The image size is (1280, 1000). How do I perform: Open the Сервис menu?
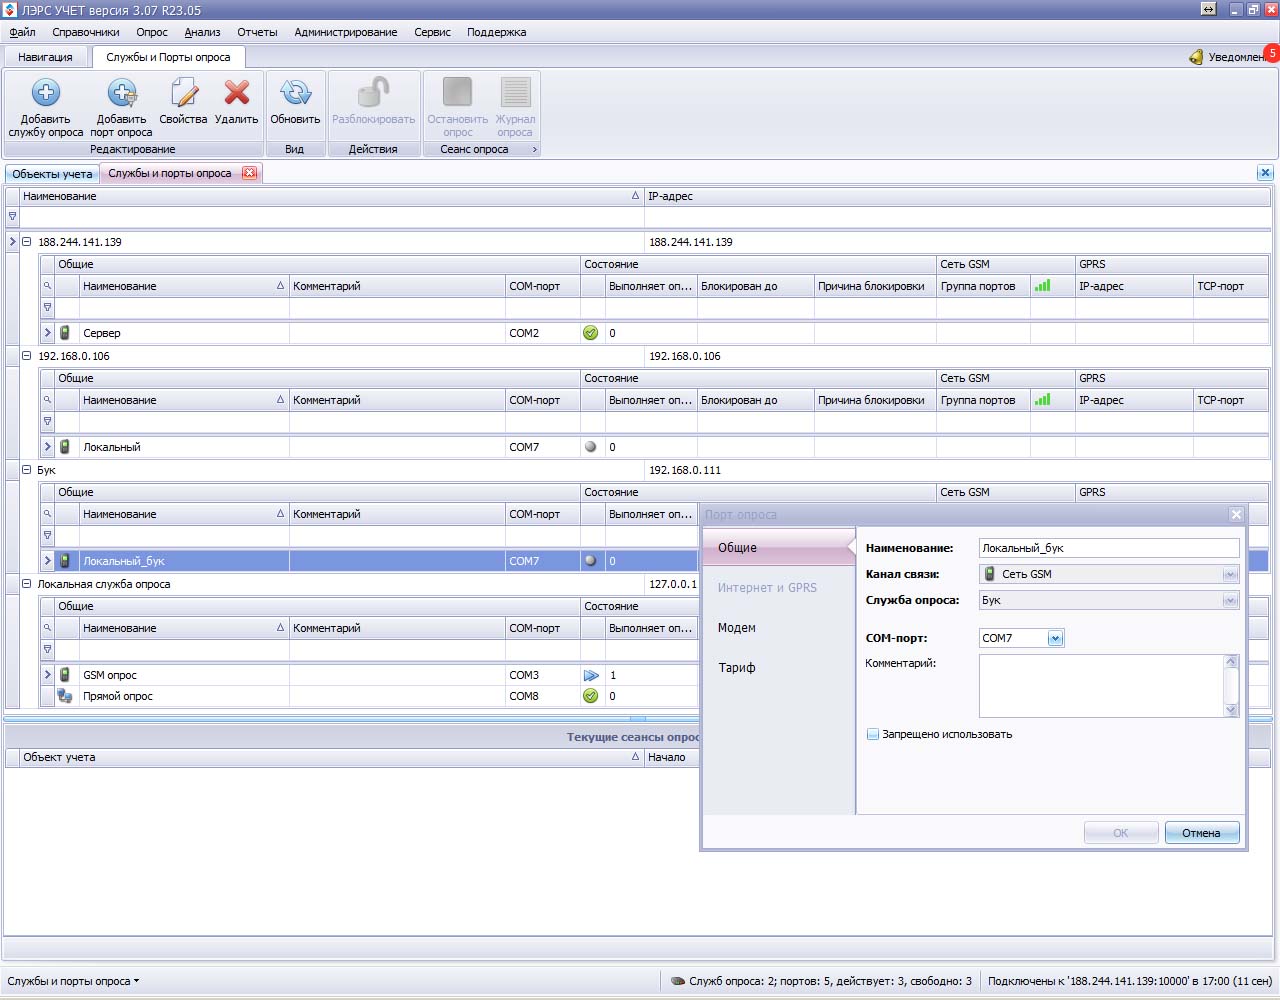coord(432,32)
